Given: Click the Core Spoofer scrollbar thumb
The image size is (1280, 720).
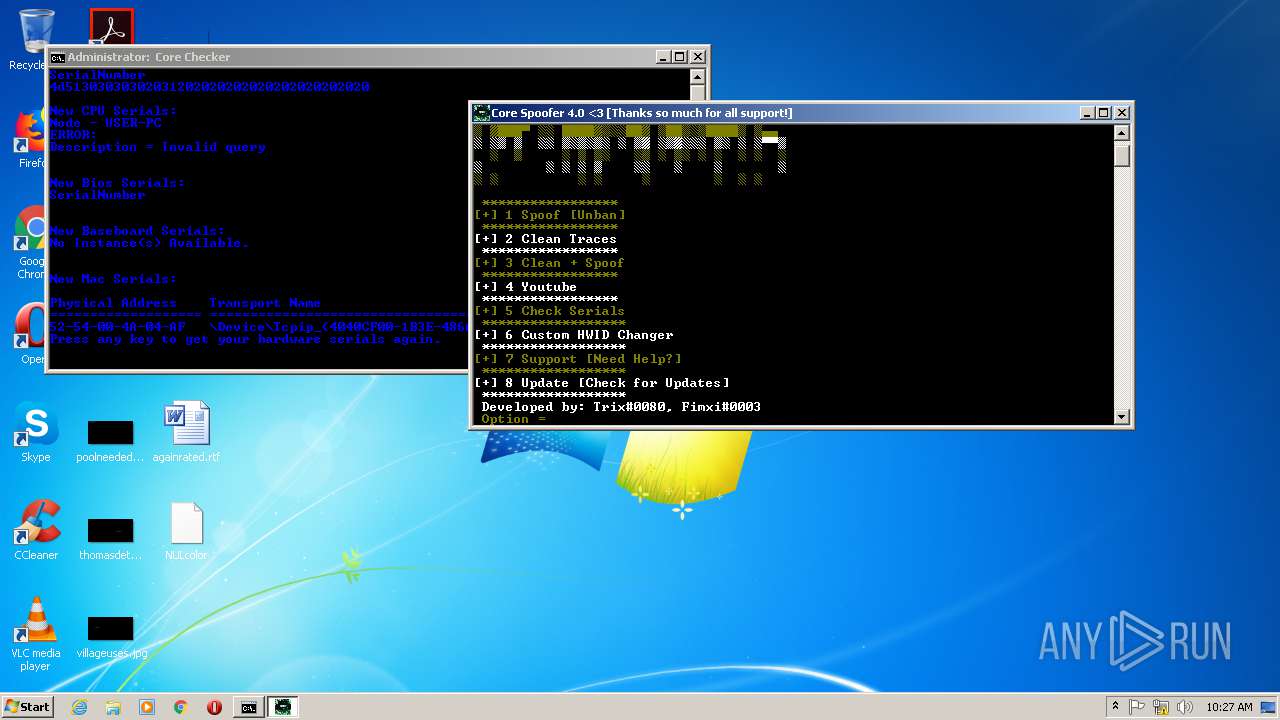Looking at the screenshot, I should pyautogui.click(x=1122, y=155).
